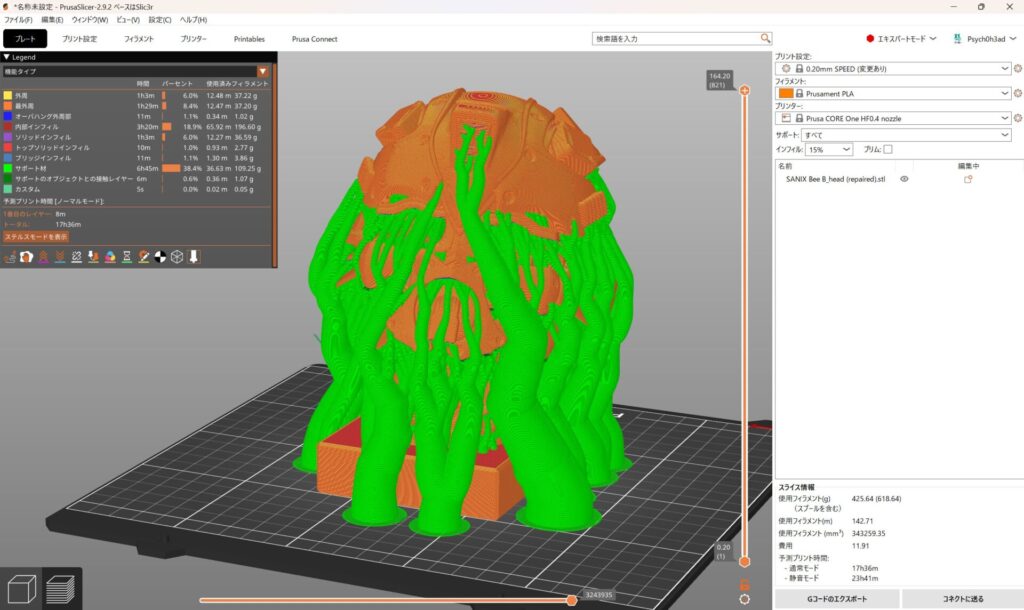Screen dimensions: 1024x610
Task: Open print settings gear icon
Action: (1017, 68)
